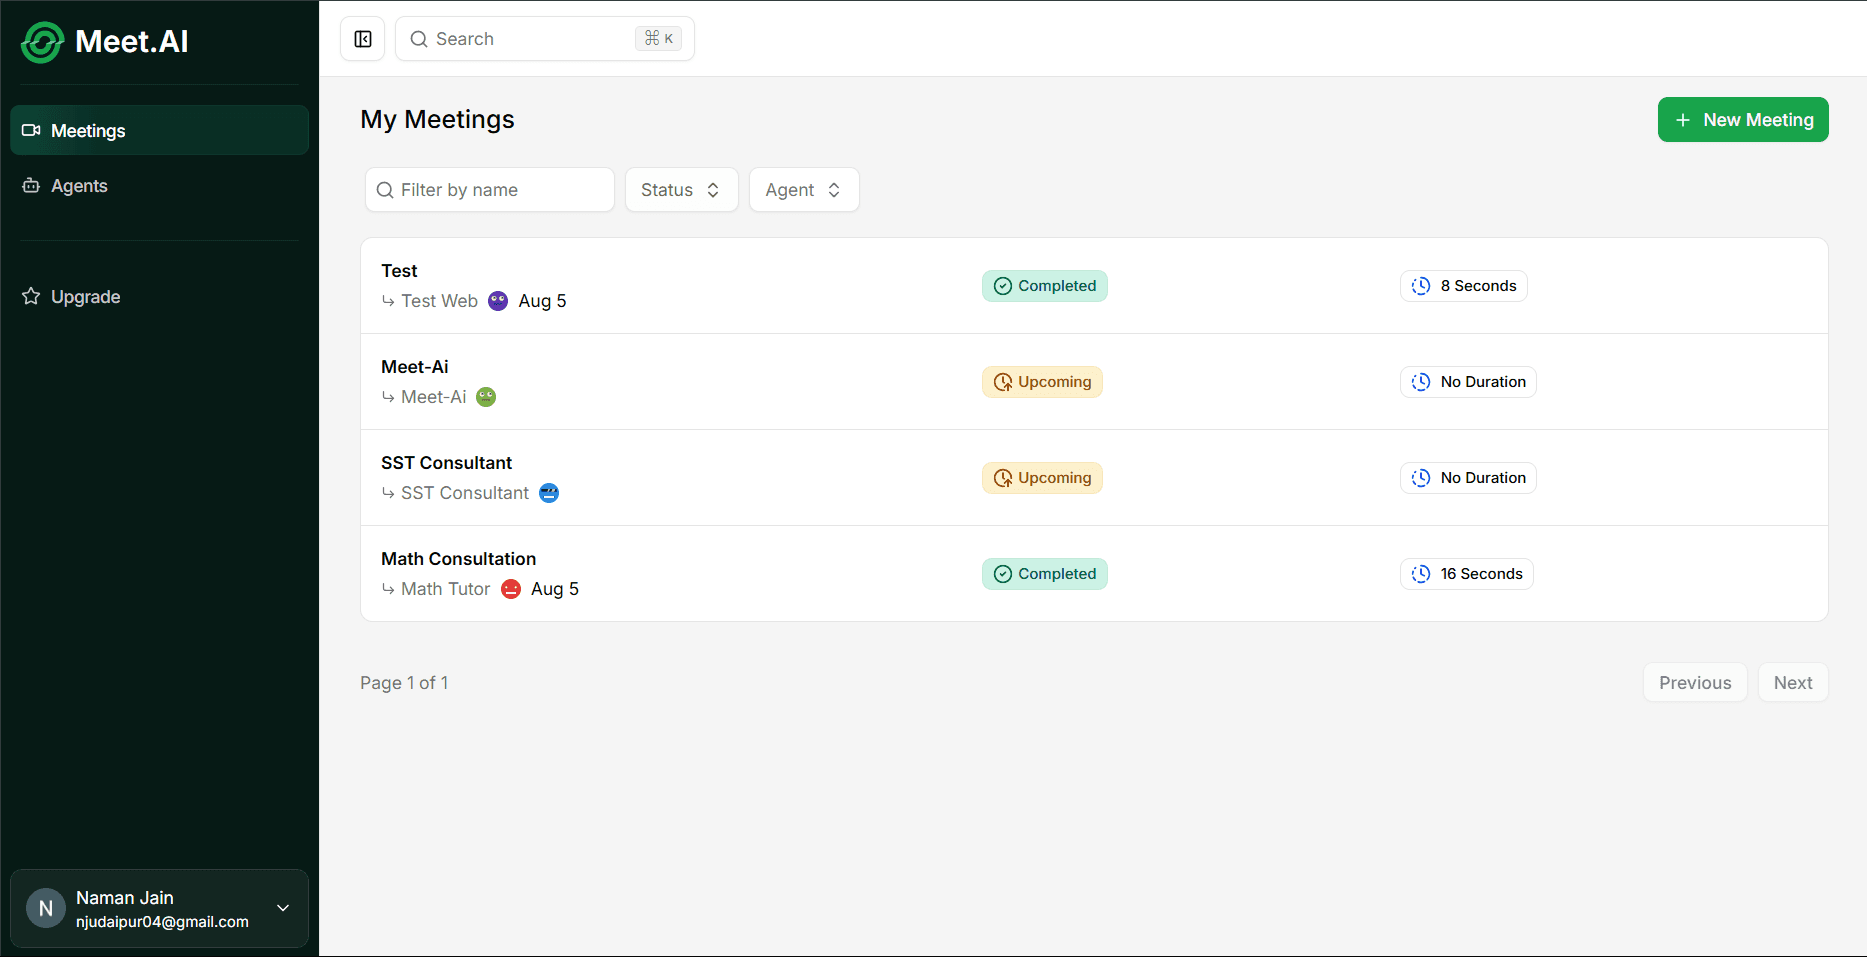
Task: Click the Test Web agent avatar
Action: [498, 301]
